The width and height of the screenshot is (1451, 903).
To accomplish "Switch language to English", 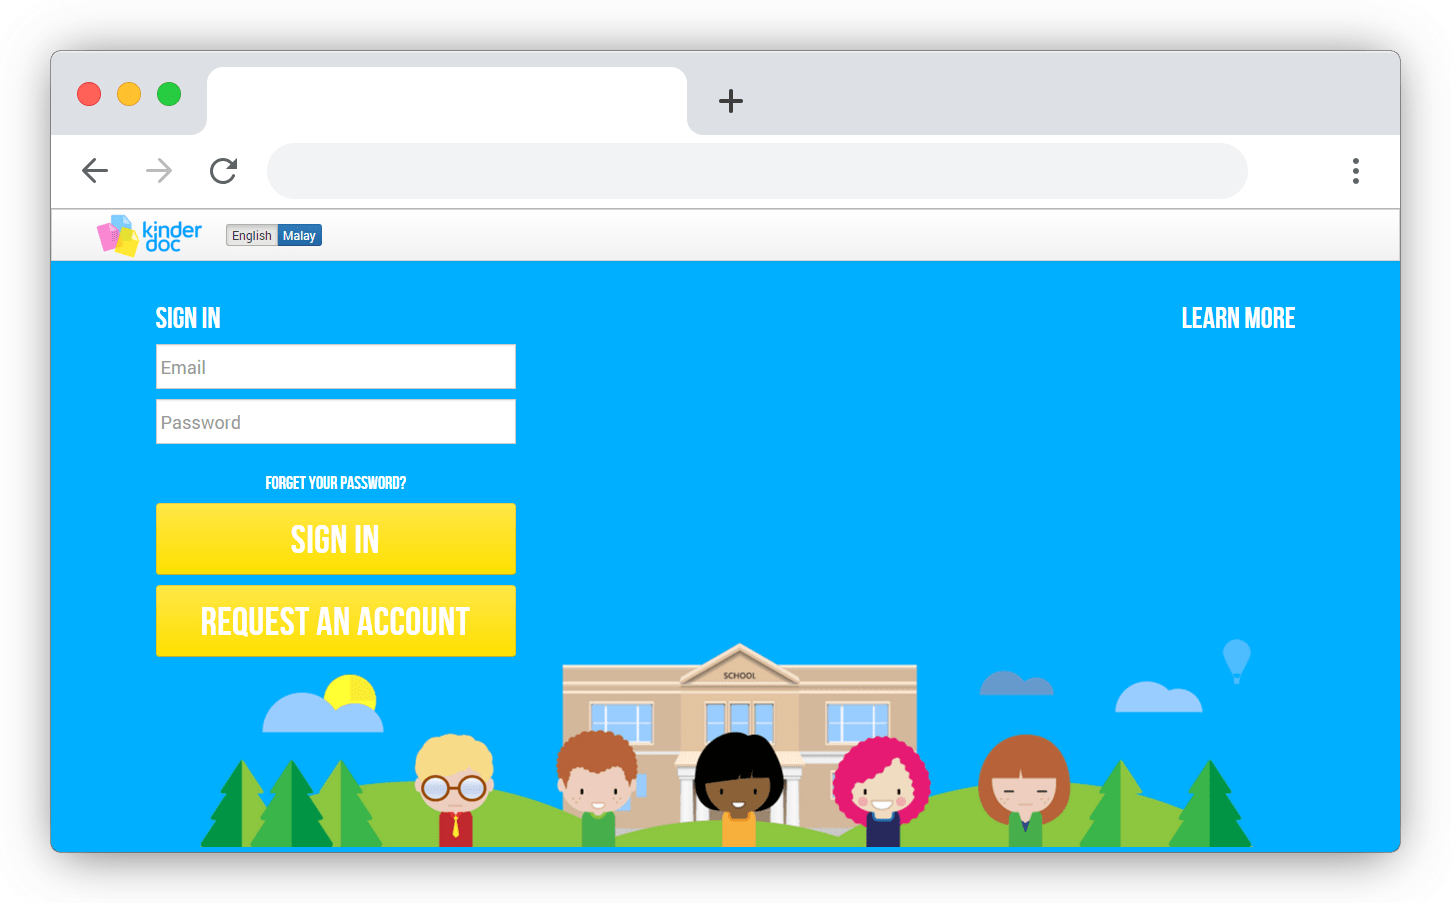I will tap(252, 236).
